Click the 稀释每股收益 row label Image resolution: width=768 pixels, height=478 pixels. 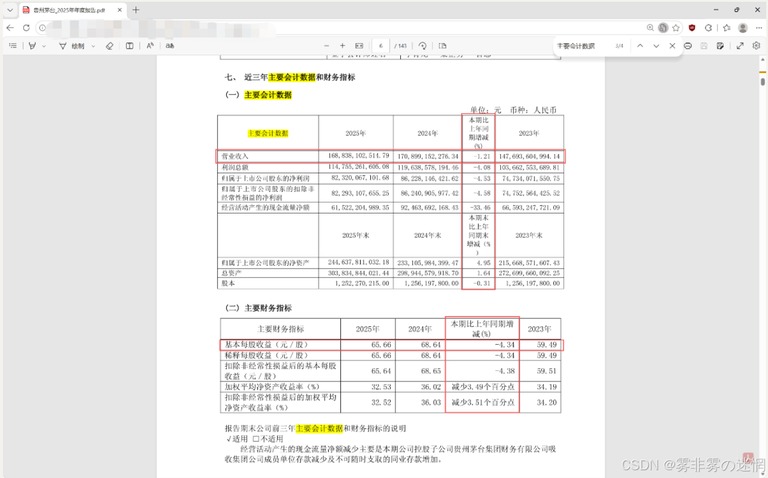(x=266, y=356)
